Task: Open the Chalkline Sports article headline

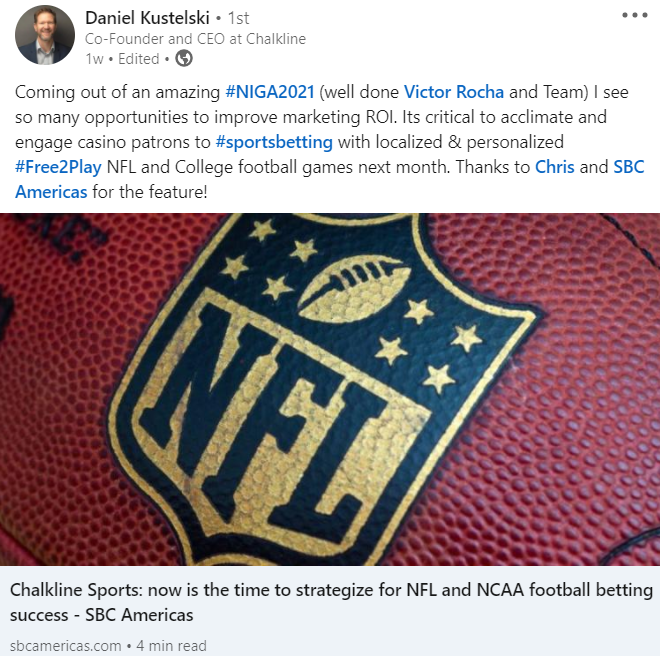Action: (331, 602)
